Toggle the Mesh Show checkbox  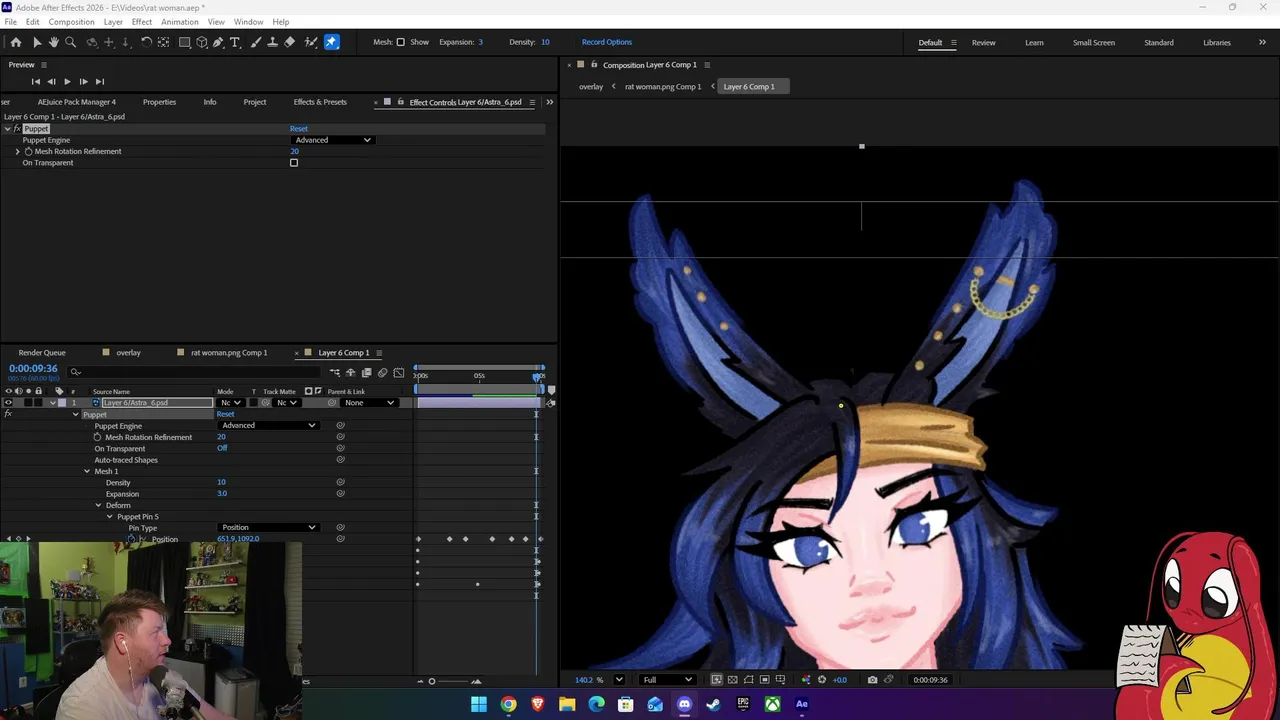[401, 42]
